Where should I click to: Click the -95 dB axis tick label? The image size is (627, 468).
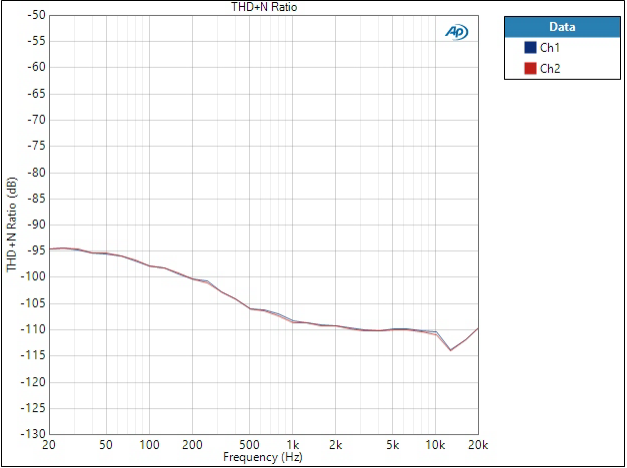[x=36, y=251]
